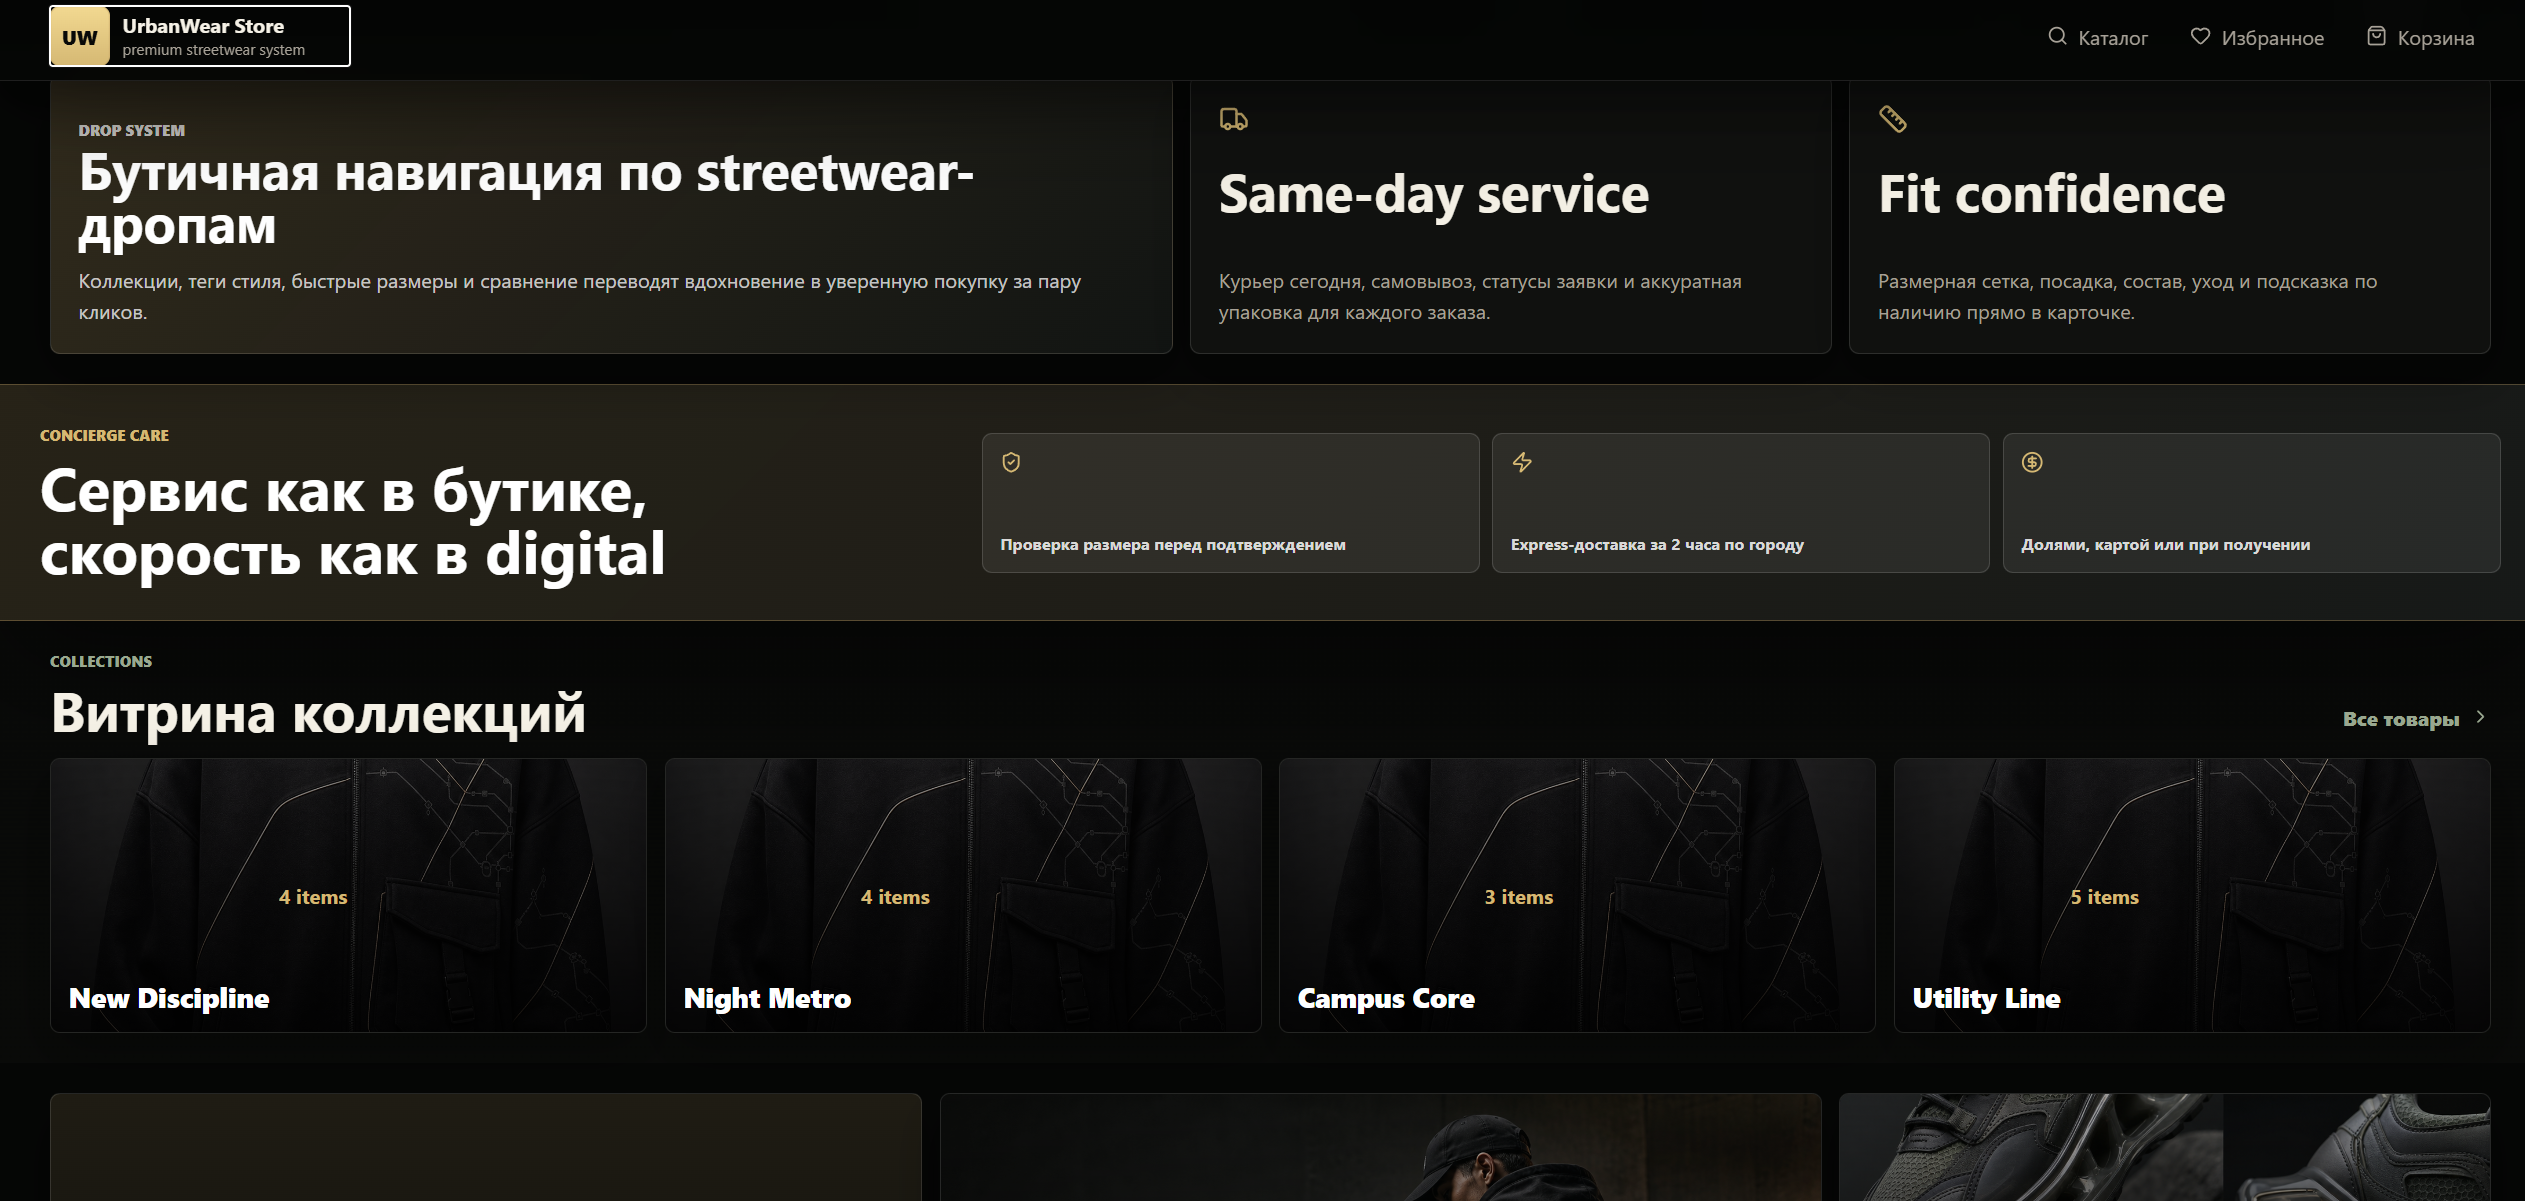The height and width of the screenshot is (1201, 2525).
Task: Open the sneaker product image at bottom
Action: point(2164,1147)
